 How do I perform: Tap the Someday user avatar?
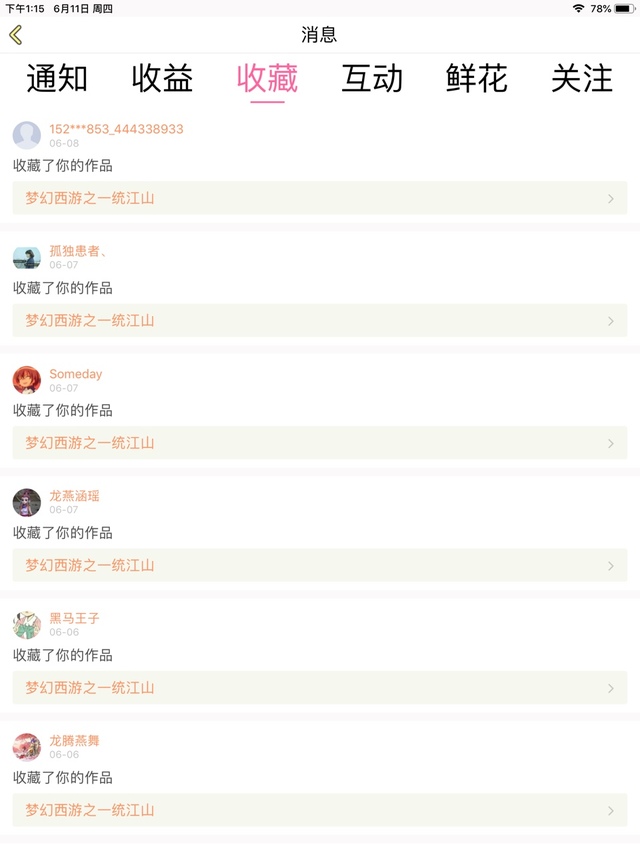click(27, 380)
